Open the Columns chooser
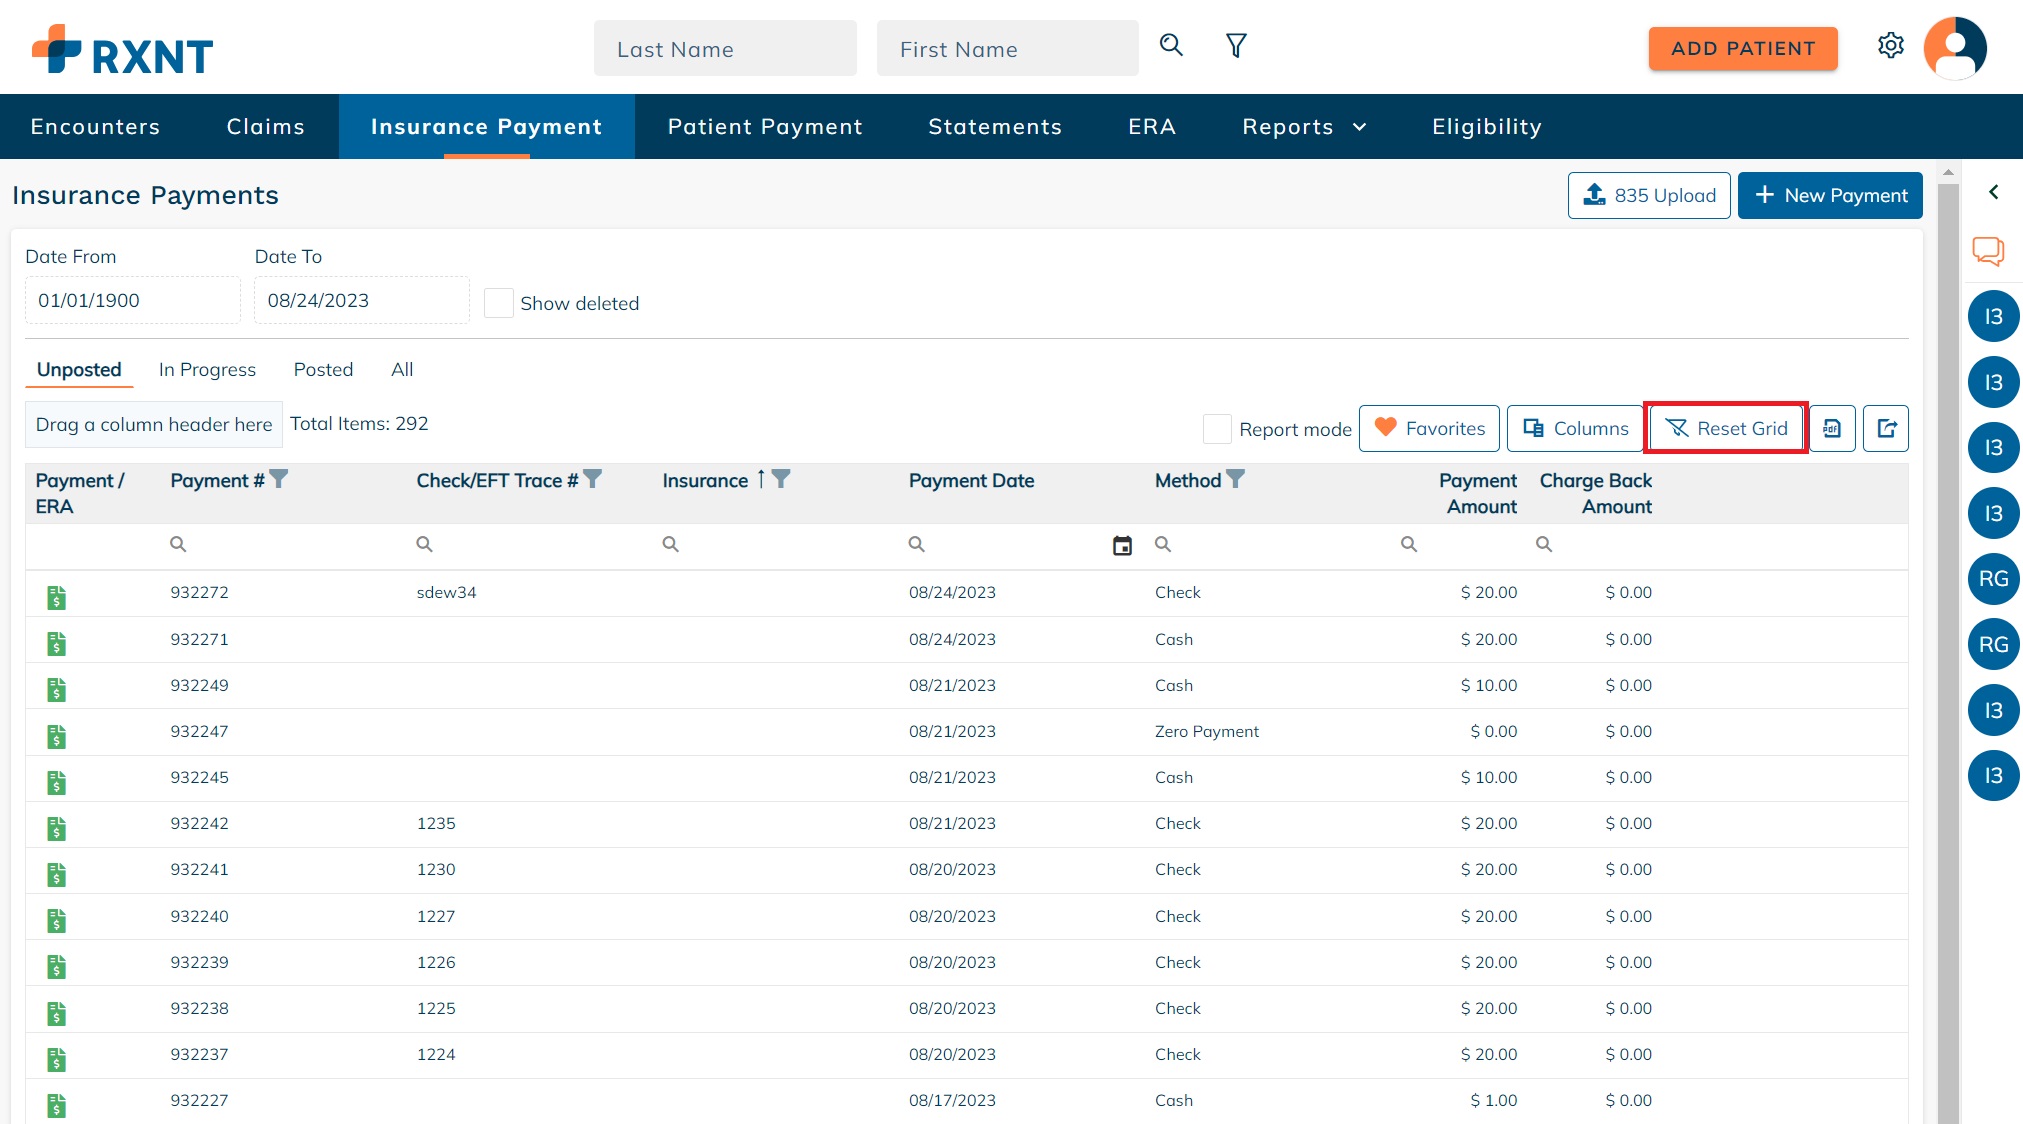Viewport: 2023px width, 1124px height. (x=1575, y=428)
